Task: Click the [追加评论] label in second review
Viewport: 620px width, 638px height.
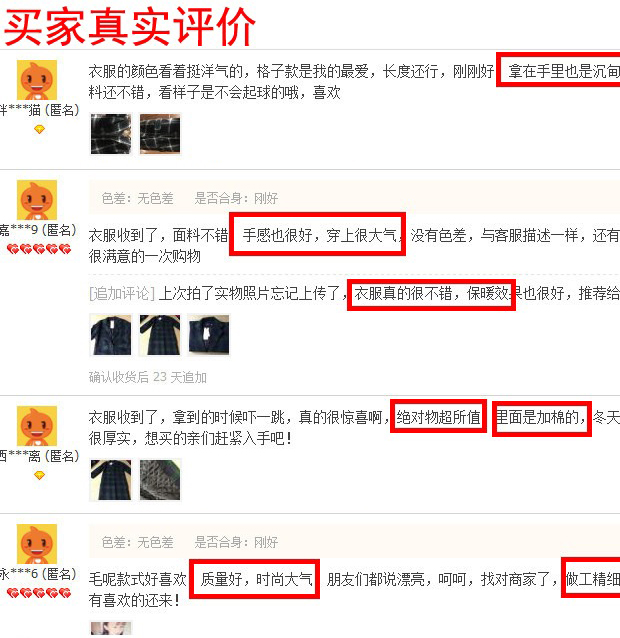Action: [122, 293]
